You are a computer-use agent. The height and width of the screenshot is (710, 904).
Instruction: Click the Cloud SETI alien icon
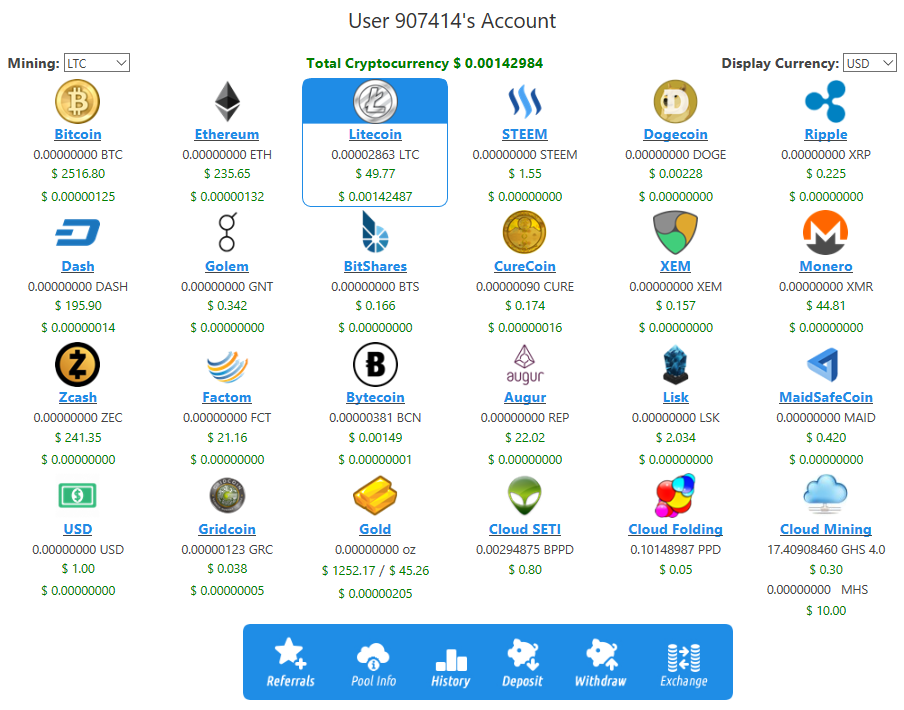525,496
